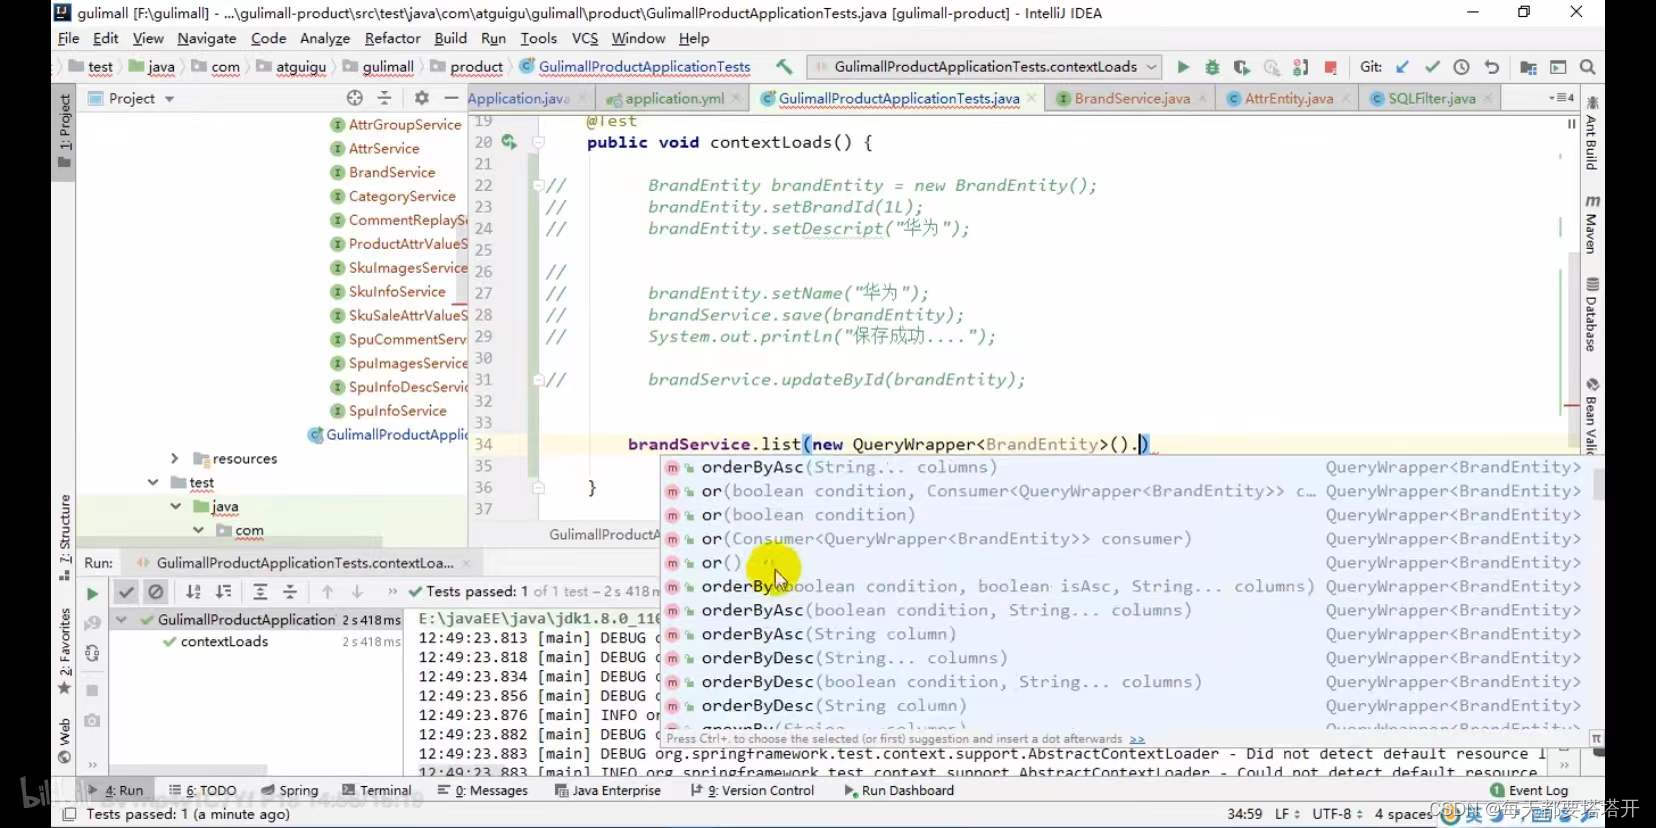Collapse all test results

pyautogui.click(x=290, y=592)
